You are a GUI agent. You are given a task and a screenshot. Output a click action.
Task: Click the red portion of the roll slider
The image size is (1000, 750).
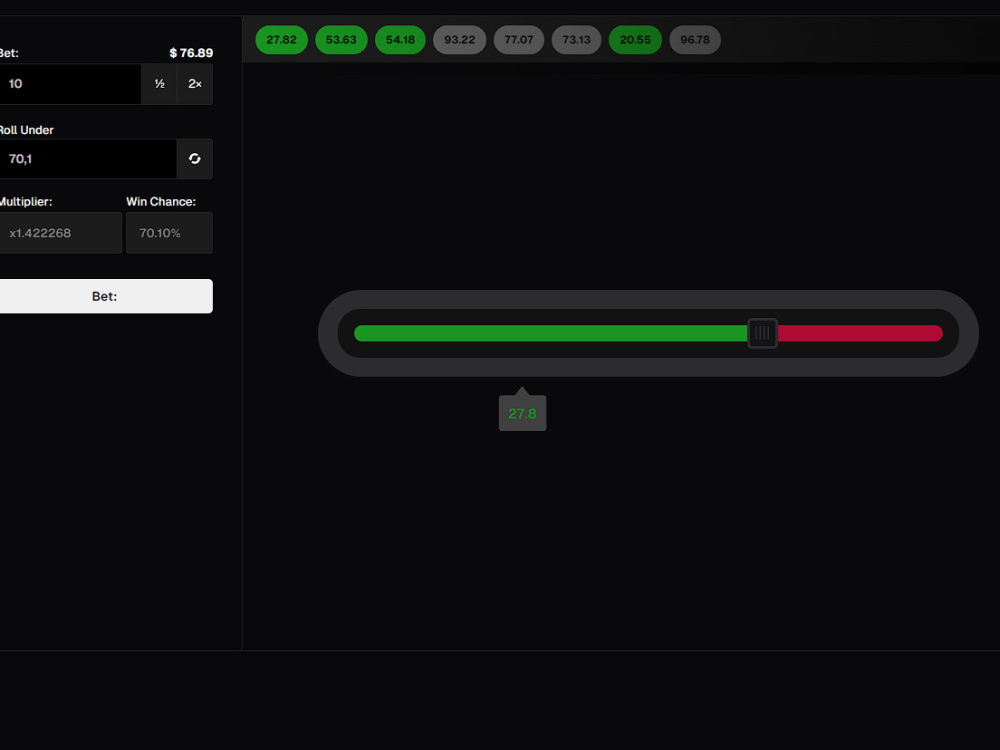coord(860,333)
